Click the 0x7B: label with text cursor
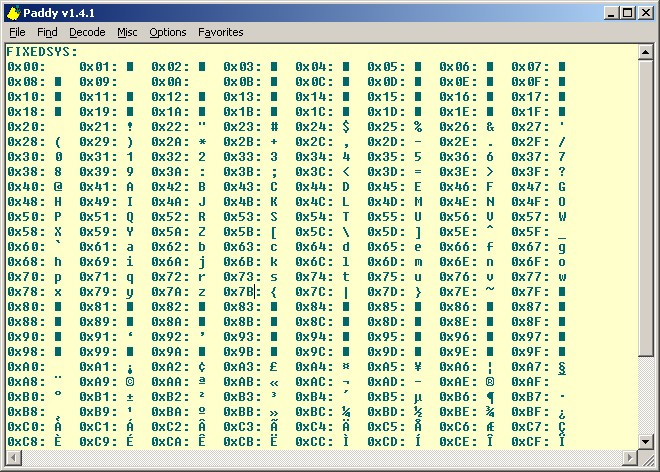Screen dimensions: 660x472 (x=242, y=292)
